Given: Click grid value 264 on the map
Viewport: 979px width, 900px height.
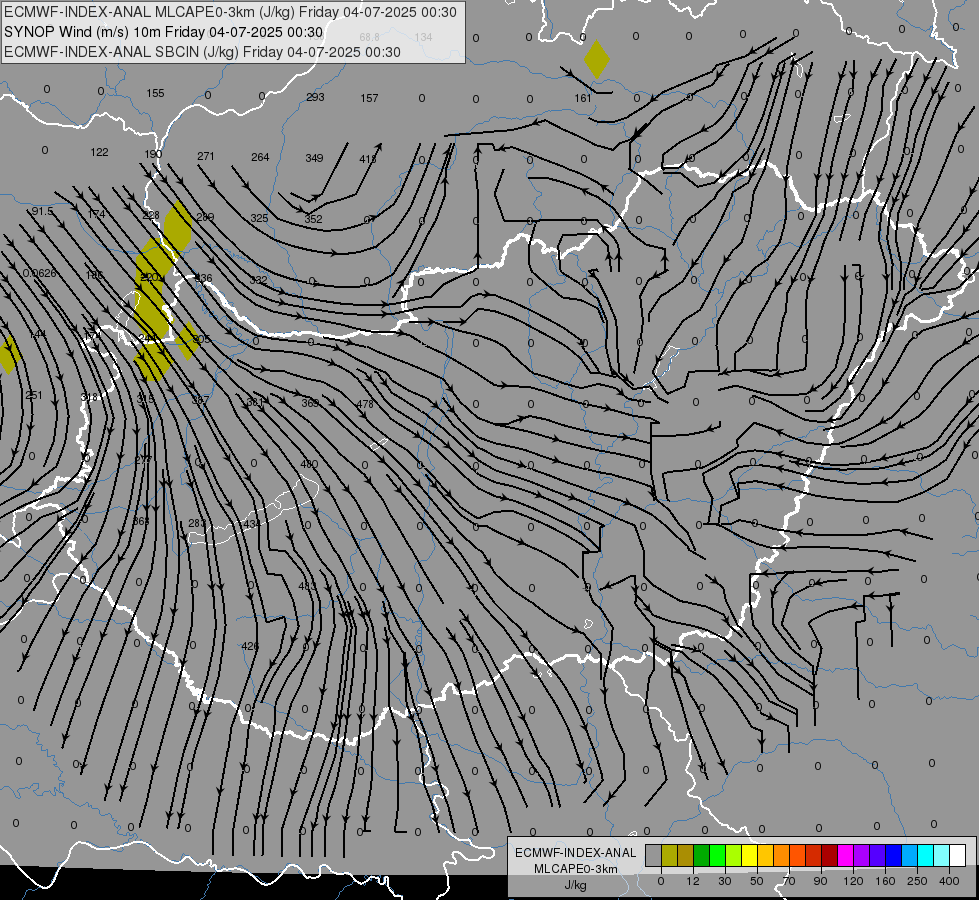Looking at the screenshot, I should (260, 157).
